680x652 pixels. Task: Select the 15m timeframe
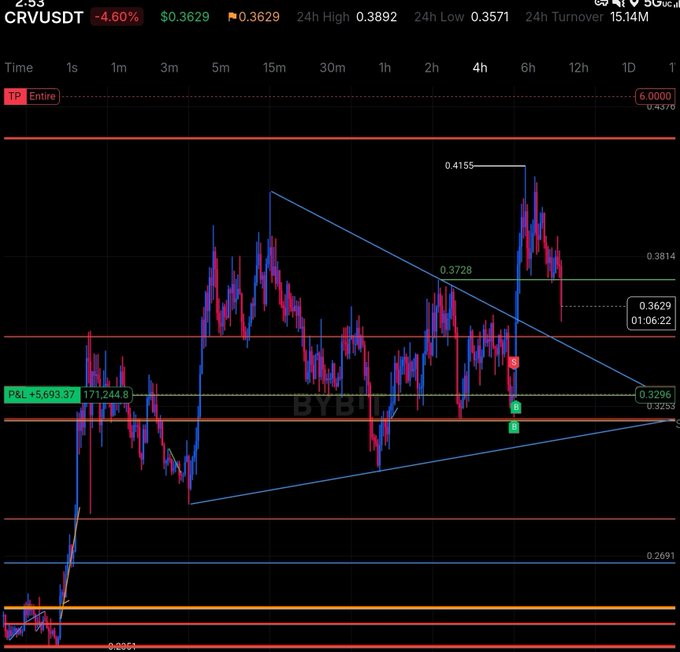[274, 68]
